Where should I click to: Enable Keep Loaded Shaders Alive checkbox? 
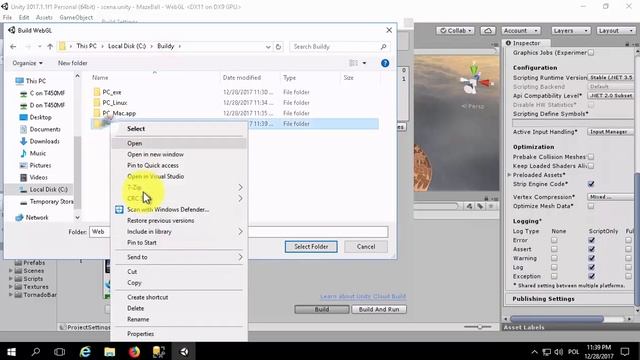[x=591, y=166]
